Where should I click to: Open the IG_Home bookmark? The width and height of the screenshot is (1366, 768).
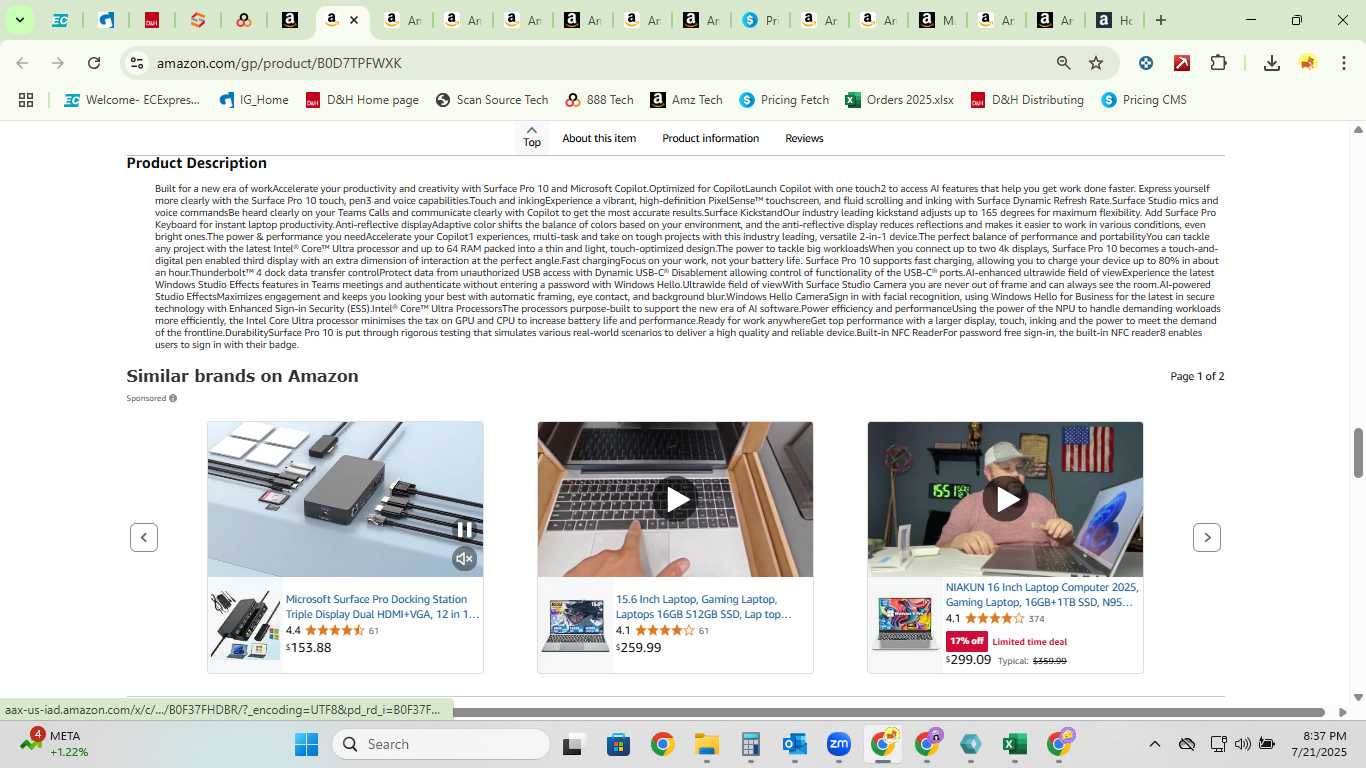(x=254, y=100)
